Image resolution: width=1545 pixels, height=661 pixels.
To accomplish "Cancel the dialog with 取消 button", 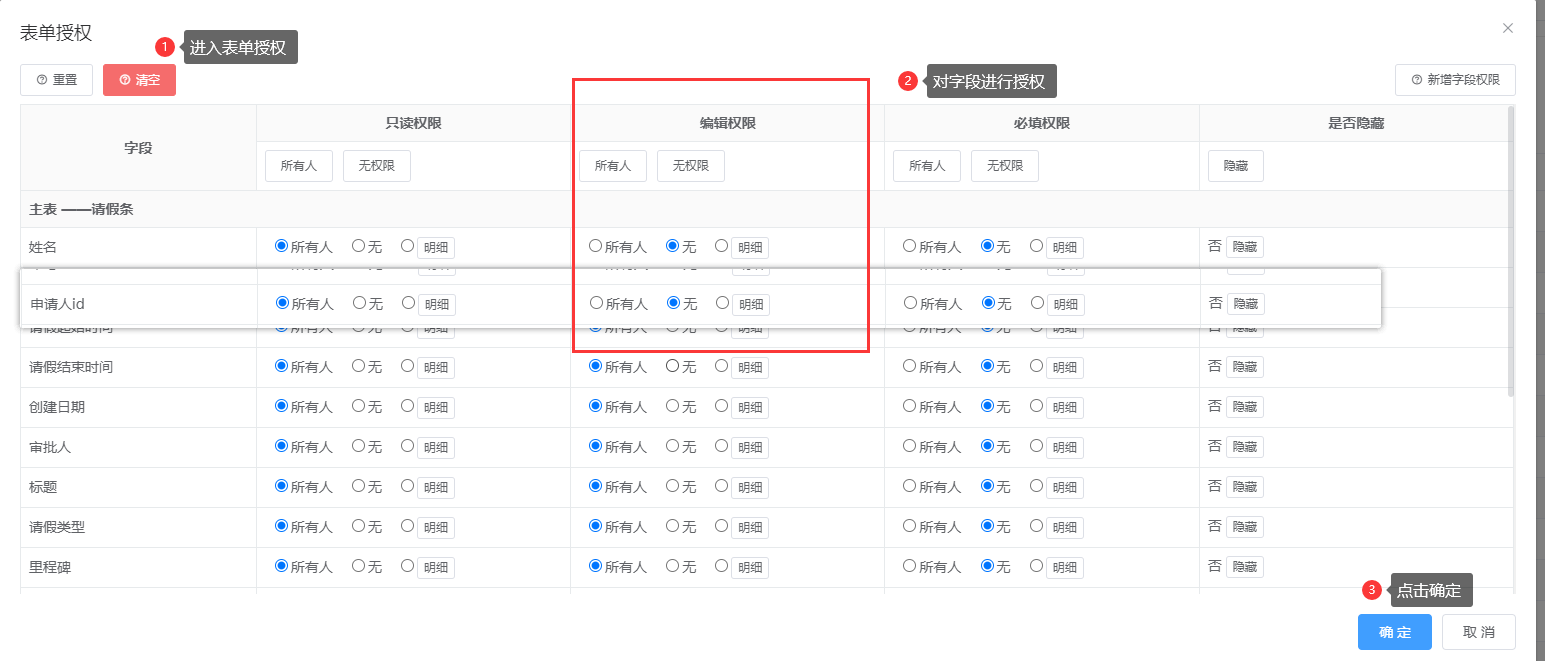I will pyautogui.click(x=1478, y=632).
